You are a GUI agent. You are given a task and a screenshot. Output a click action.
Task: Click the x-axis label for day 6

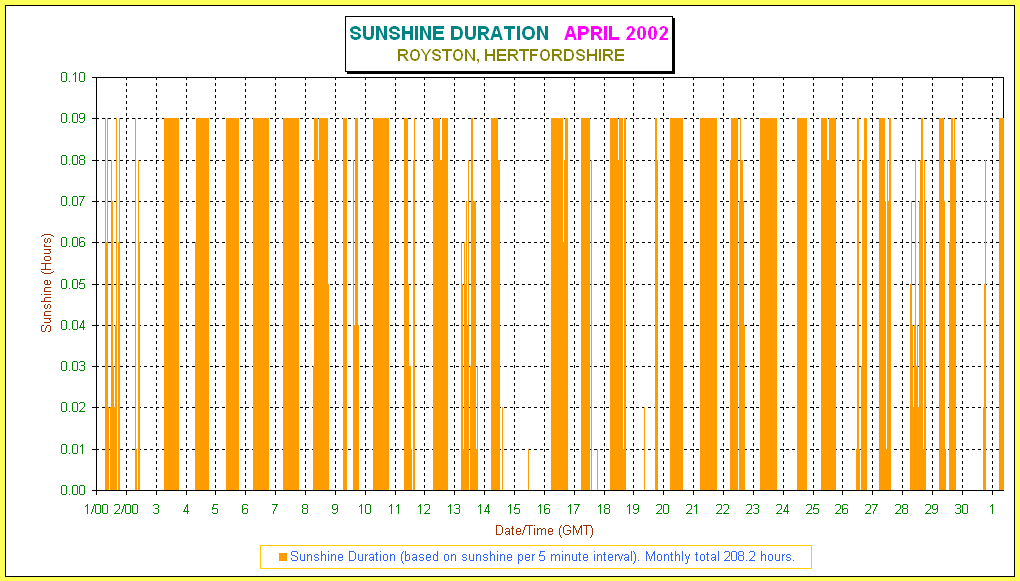245,509
